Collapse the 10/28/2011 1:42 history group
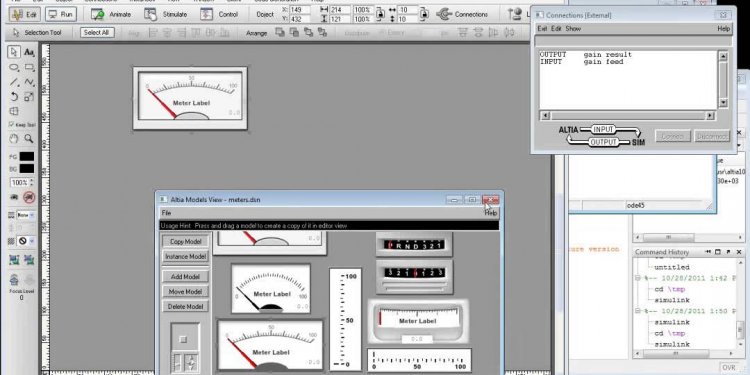The image size is (750, 375). pyautogui.click(x=638, y=278)
